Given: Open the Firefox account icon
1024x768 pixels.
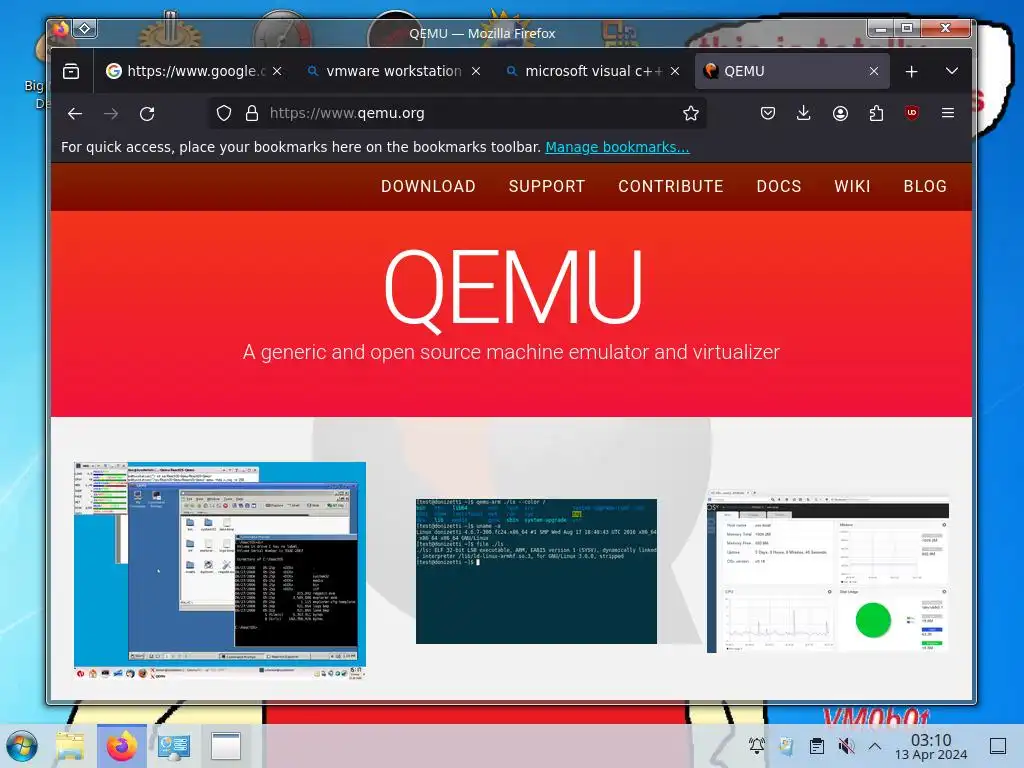Looking at the screenshot, I should (840, 114).
